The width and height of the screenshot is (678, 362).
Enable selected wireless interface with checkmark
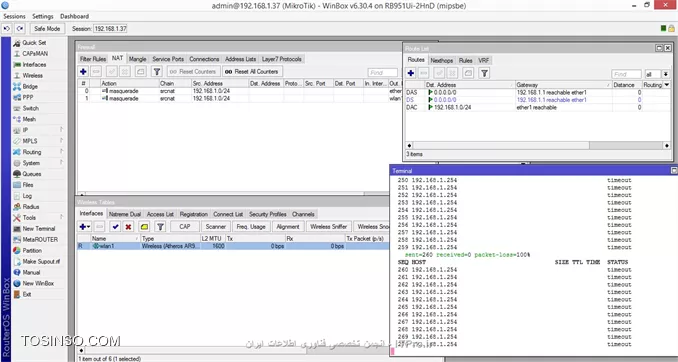point(115,227)
